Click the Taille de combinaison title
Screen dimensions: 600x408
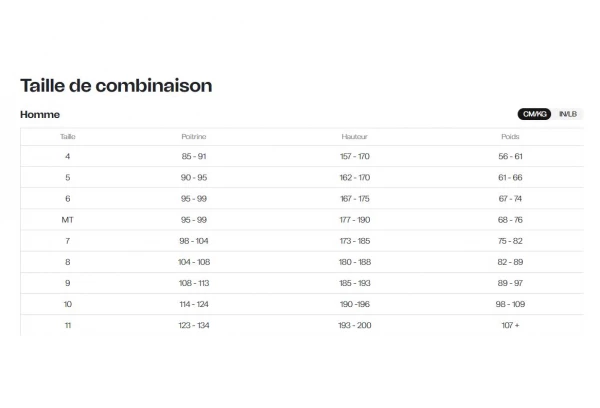116,85
